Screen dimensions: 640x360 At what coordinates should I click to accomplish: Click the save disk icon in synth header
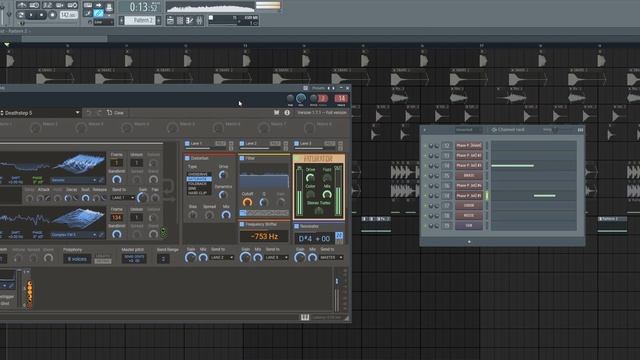pos(276,113)
